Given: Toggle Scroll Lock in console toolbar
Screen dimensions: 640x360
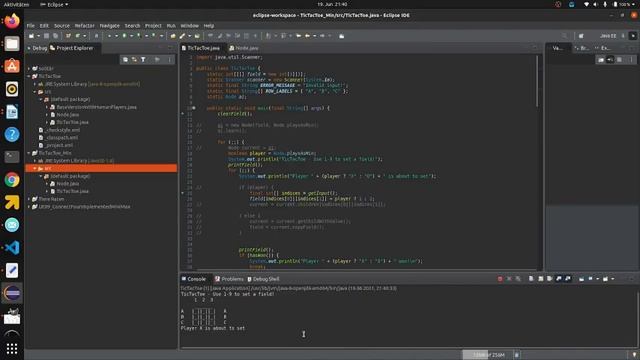Looking at the screenshot, I should pyautogui.click(x=540, y=279).
